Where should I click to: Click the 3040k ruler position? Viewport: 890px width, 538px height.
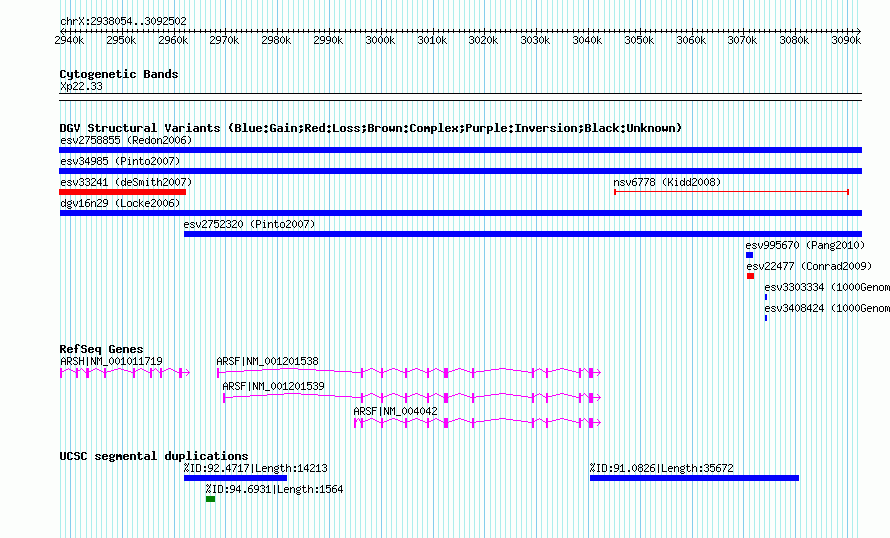587,40
